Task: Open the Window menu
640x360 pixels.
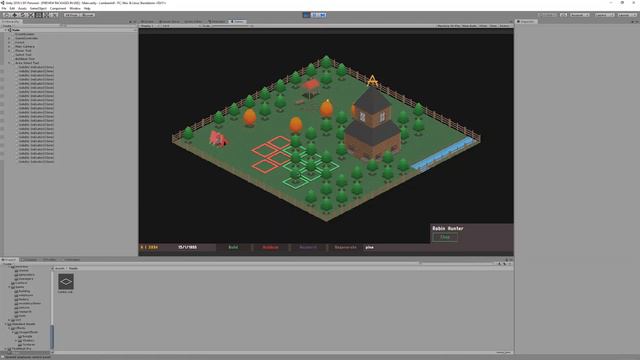Action: [x=75, y=8]
